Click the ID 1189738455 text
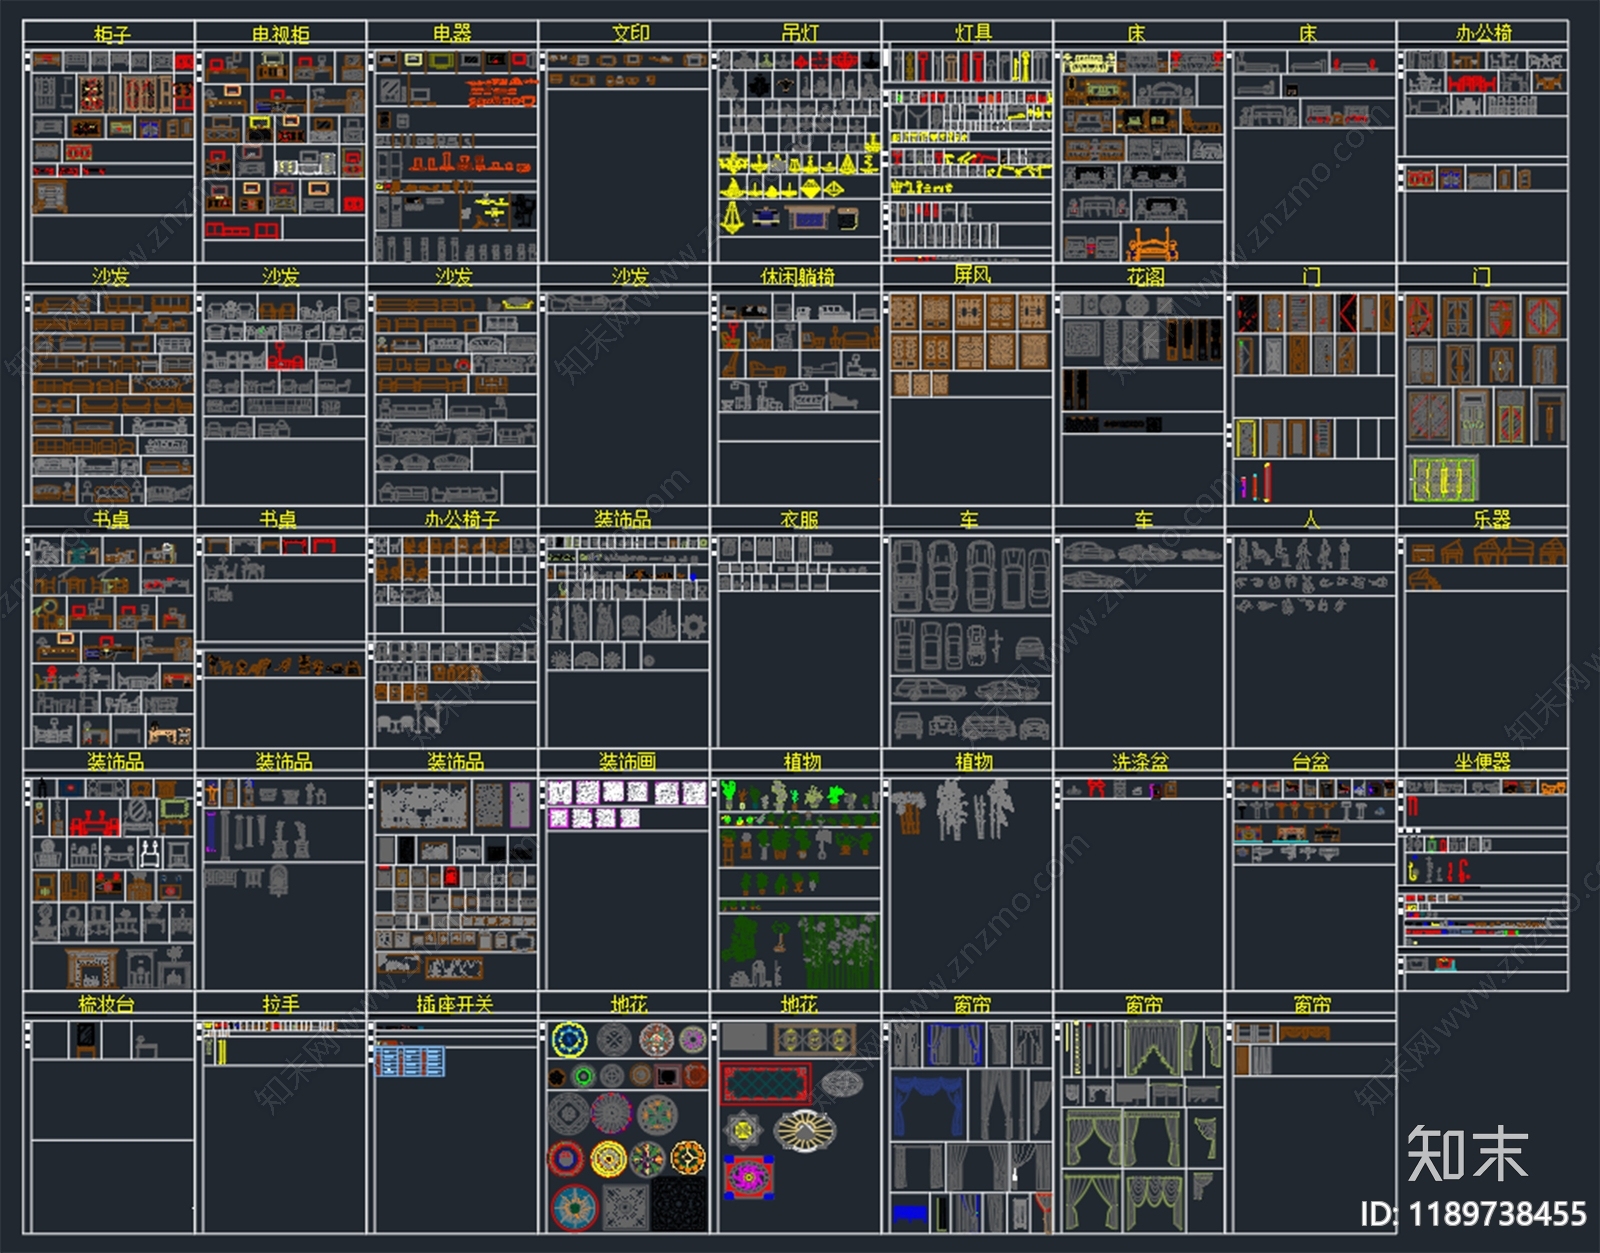The image size is (1600, 1253). 1472,1215
